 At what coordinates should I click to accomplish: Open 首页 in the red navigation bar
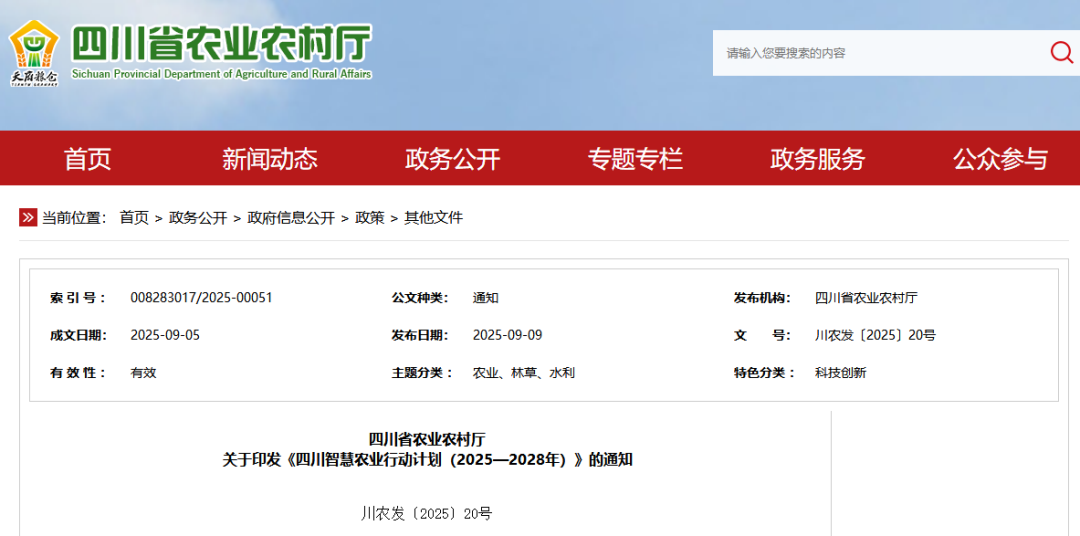pos(88,159)
